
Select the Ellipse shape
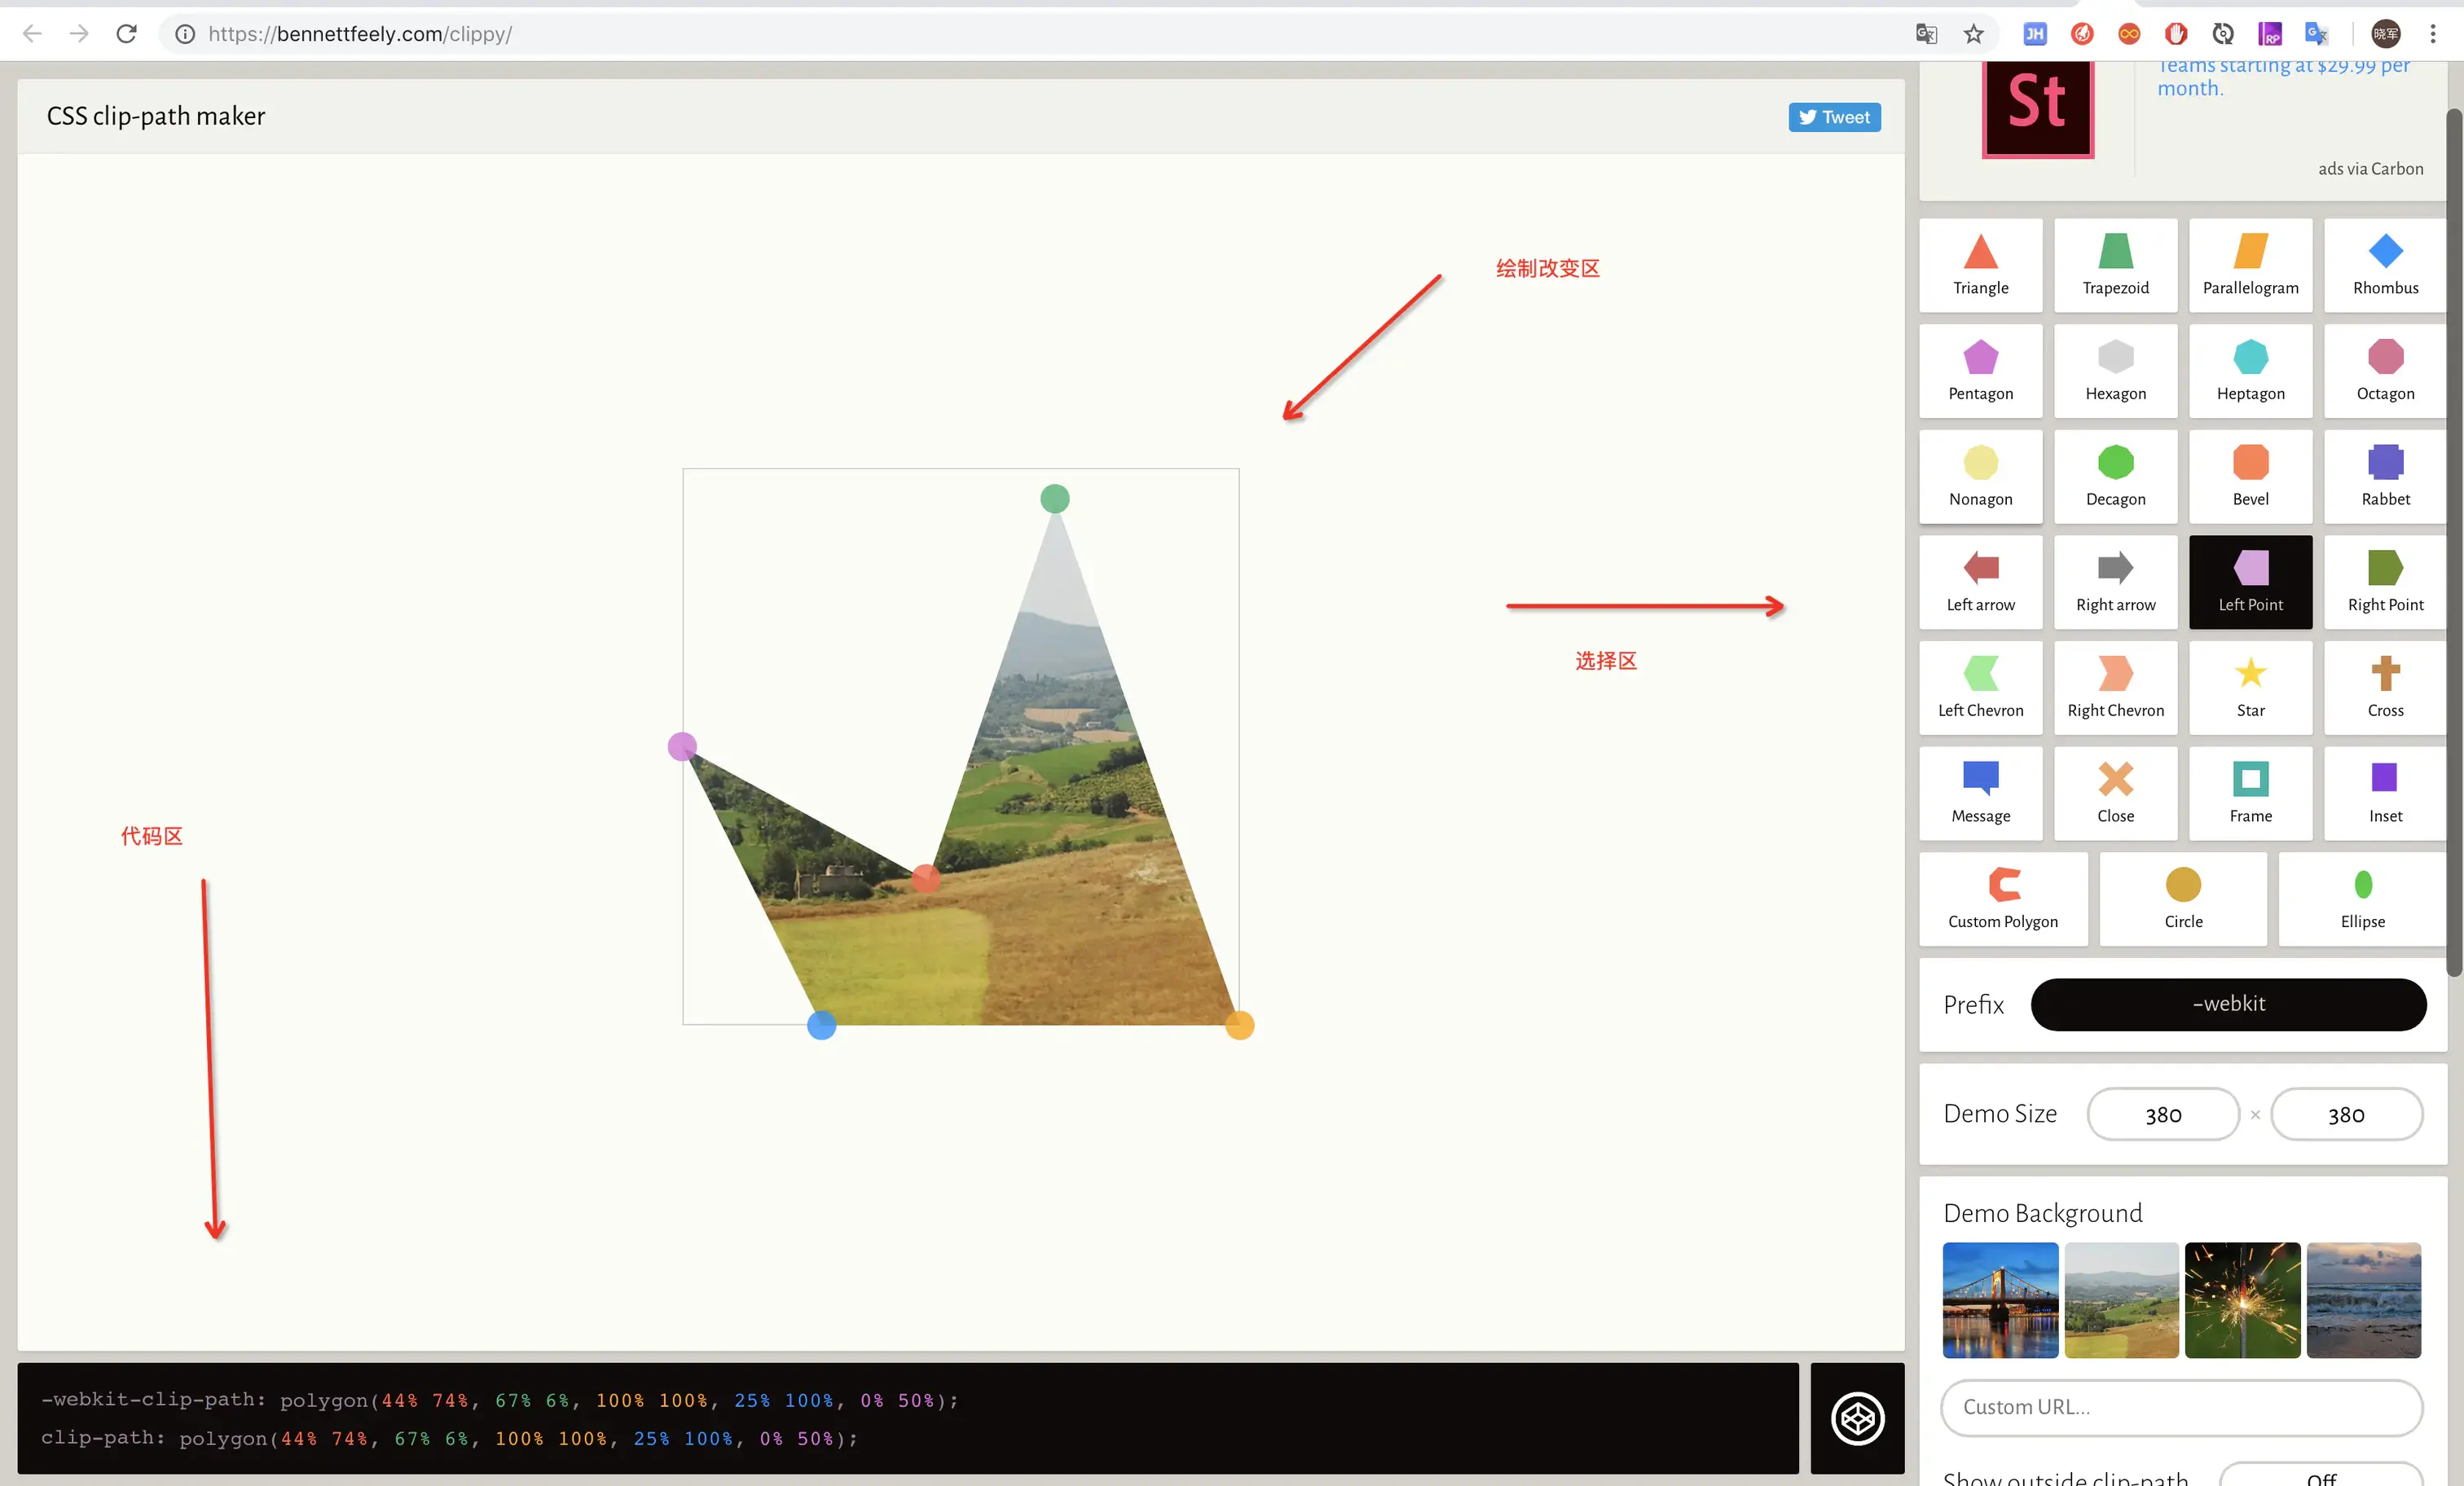2362,898
